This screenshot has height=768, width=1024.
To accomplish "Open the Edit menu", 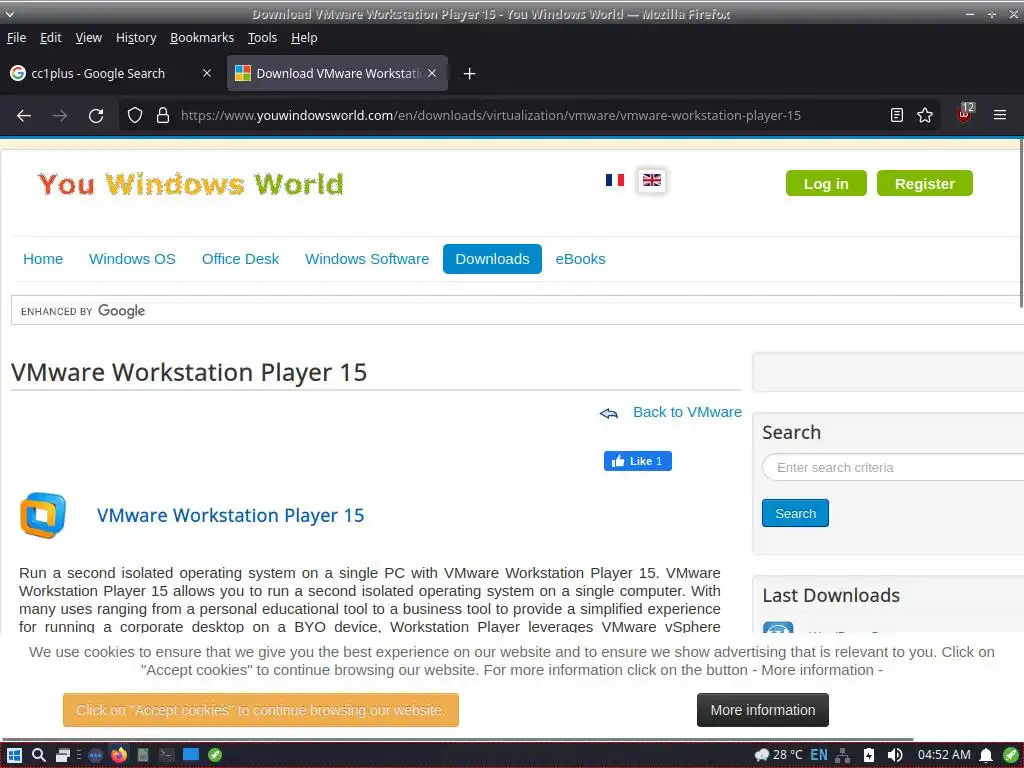I will (x=50, y=38).
